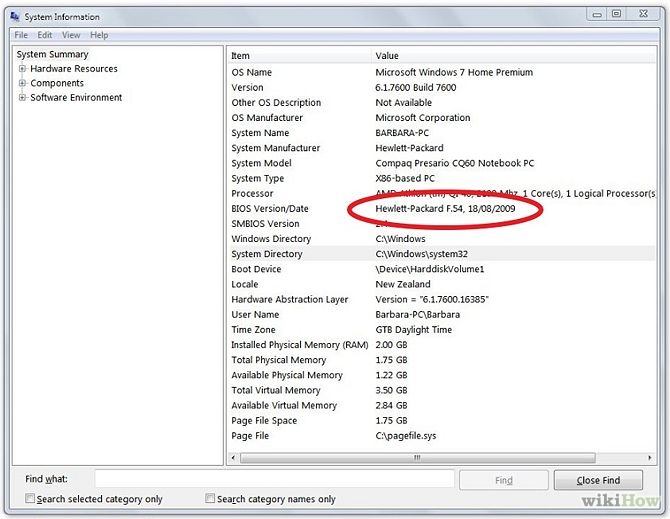Click the scrollbar right arrow
Viewport: 670px width, 519px height.
point(649,457)
